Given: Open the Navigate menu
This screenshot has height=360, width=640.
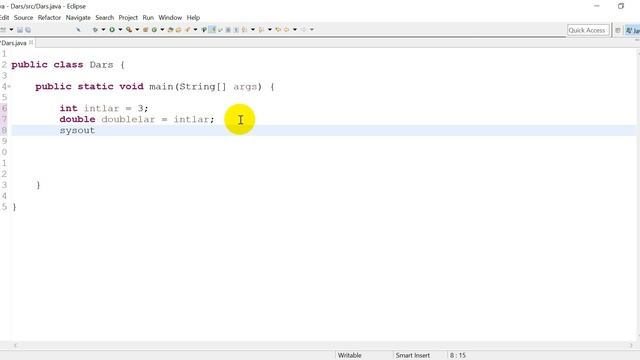Looking at the screenshot, I should click(78, 18).
